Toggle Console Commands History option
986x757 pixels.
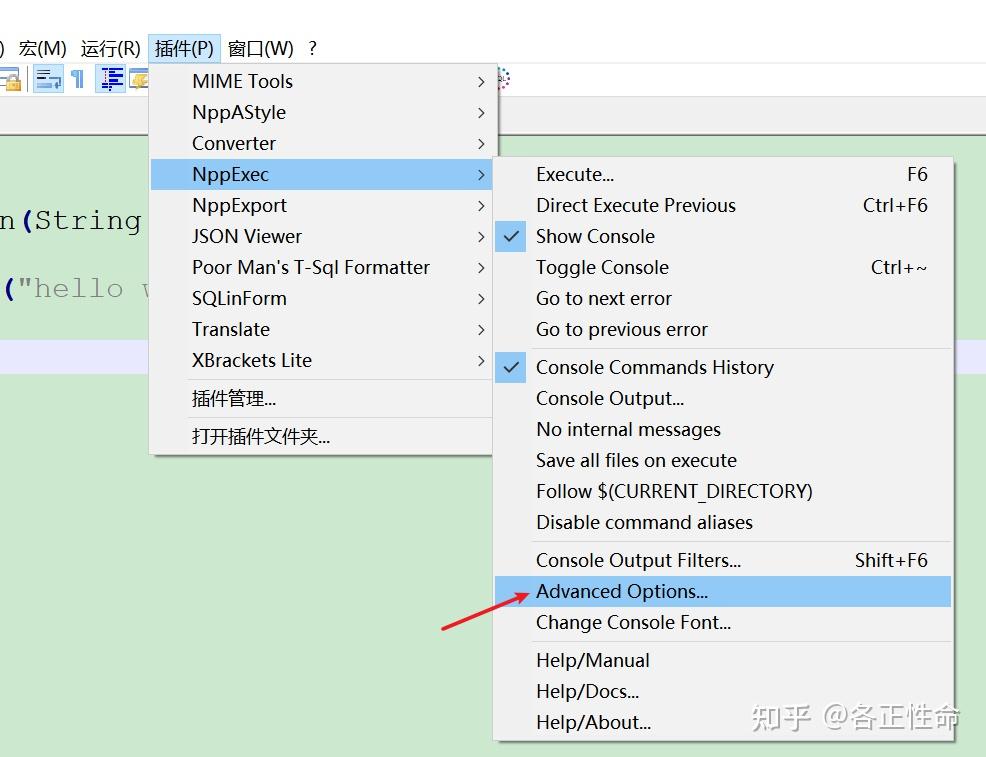pos(654,367)
